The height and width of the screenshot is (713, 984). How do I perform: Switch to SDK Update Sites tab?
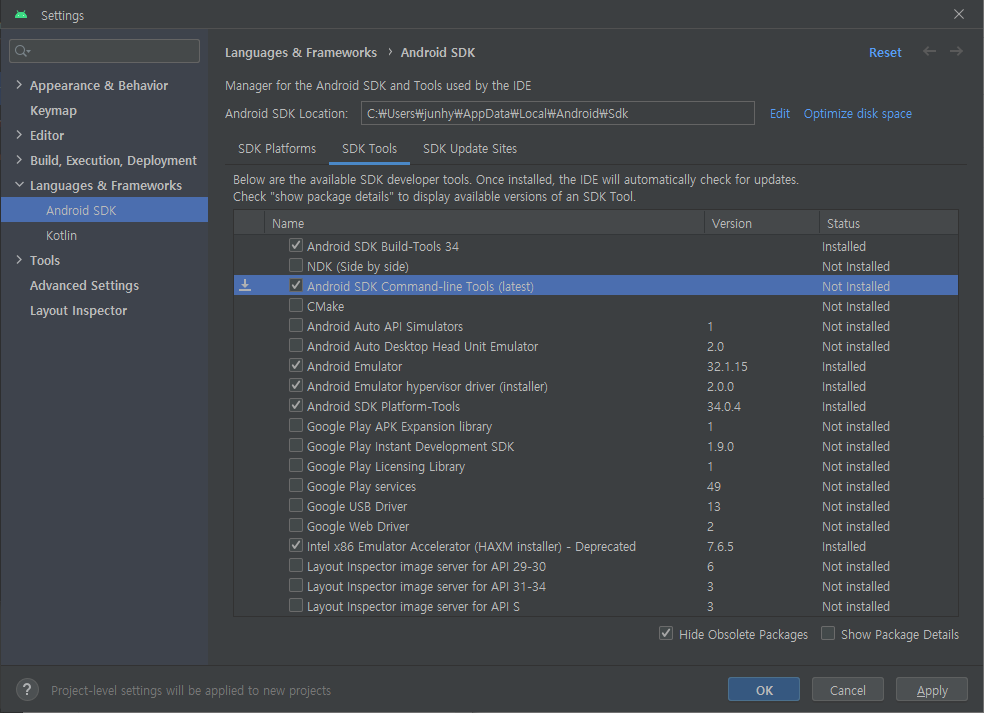[x=469, y=149]
